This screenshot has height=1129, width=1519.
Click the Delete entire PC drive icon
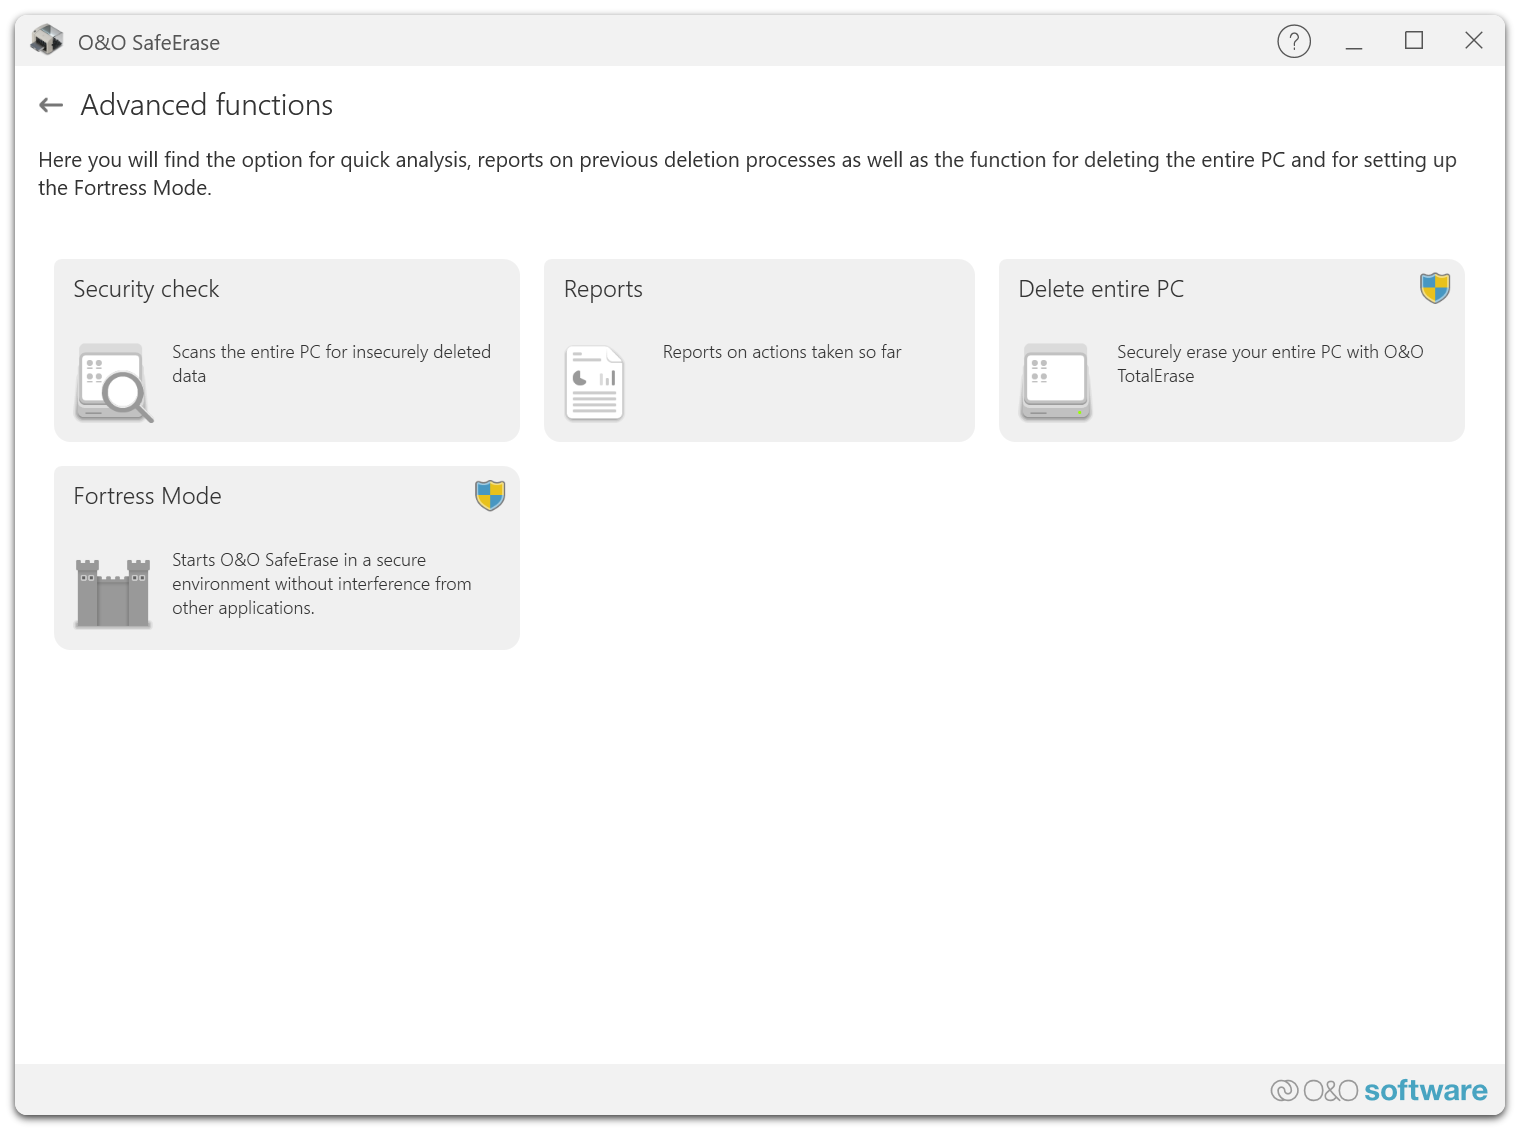coord(1055,382)
